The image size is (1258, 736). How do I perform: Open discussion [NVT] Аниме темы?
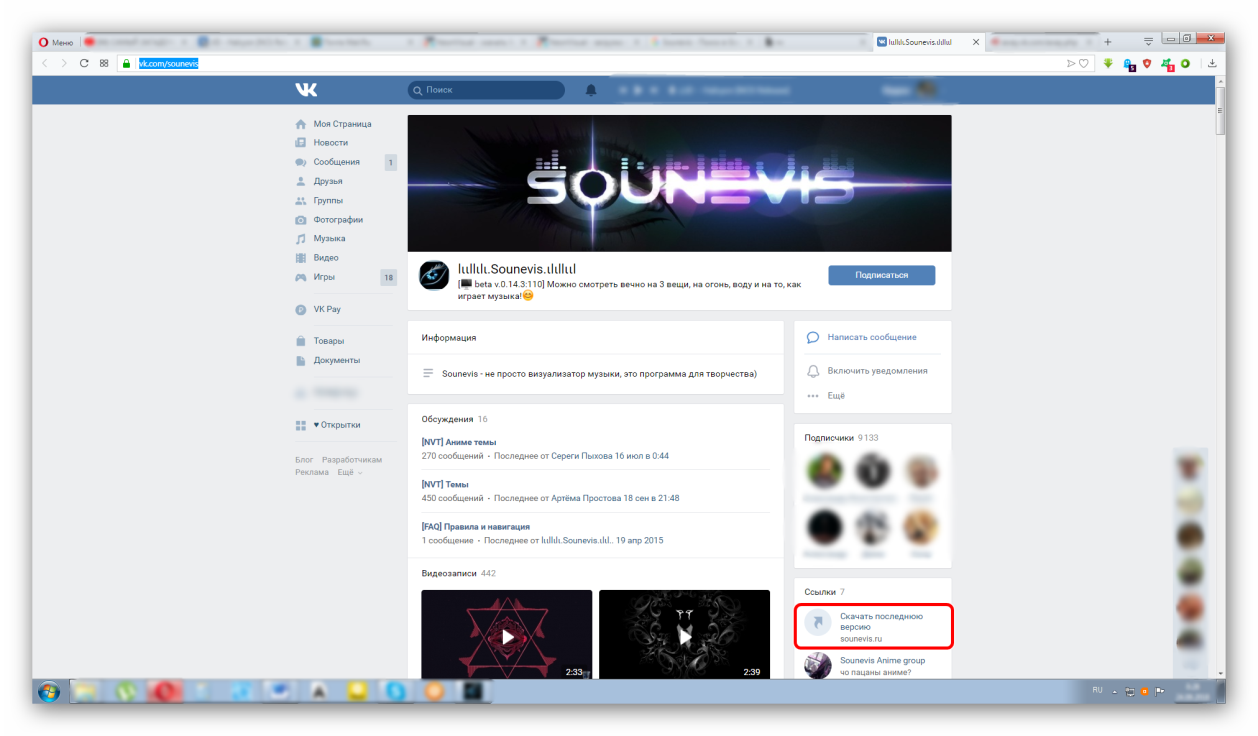(x=459, y=442)
